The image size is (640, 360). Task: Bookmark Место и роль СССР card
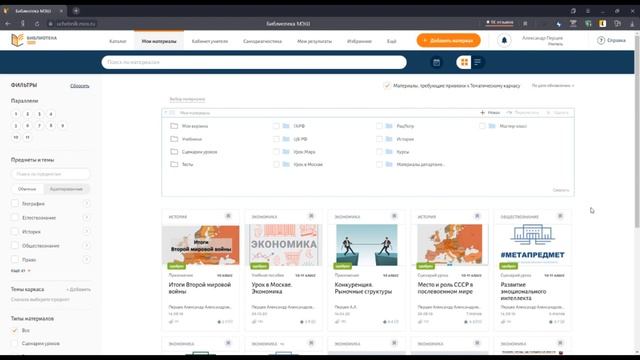(x=477, y=216)
